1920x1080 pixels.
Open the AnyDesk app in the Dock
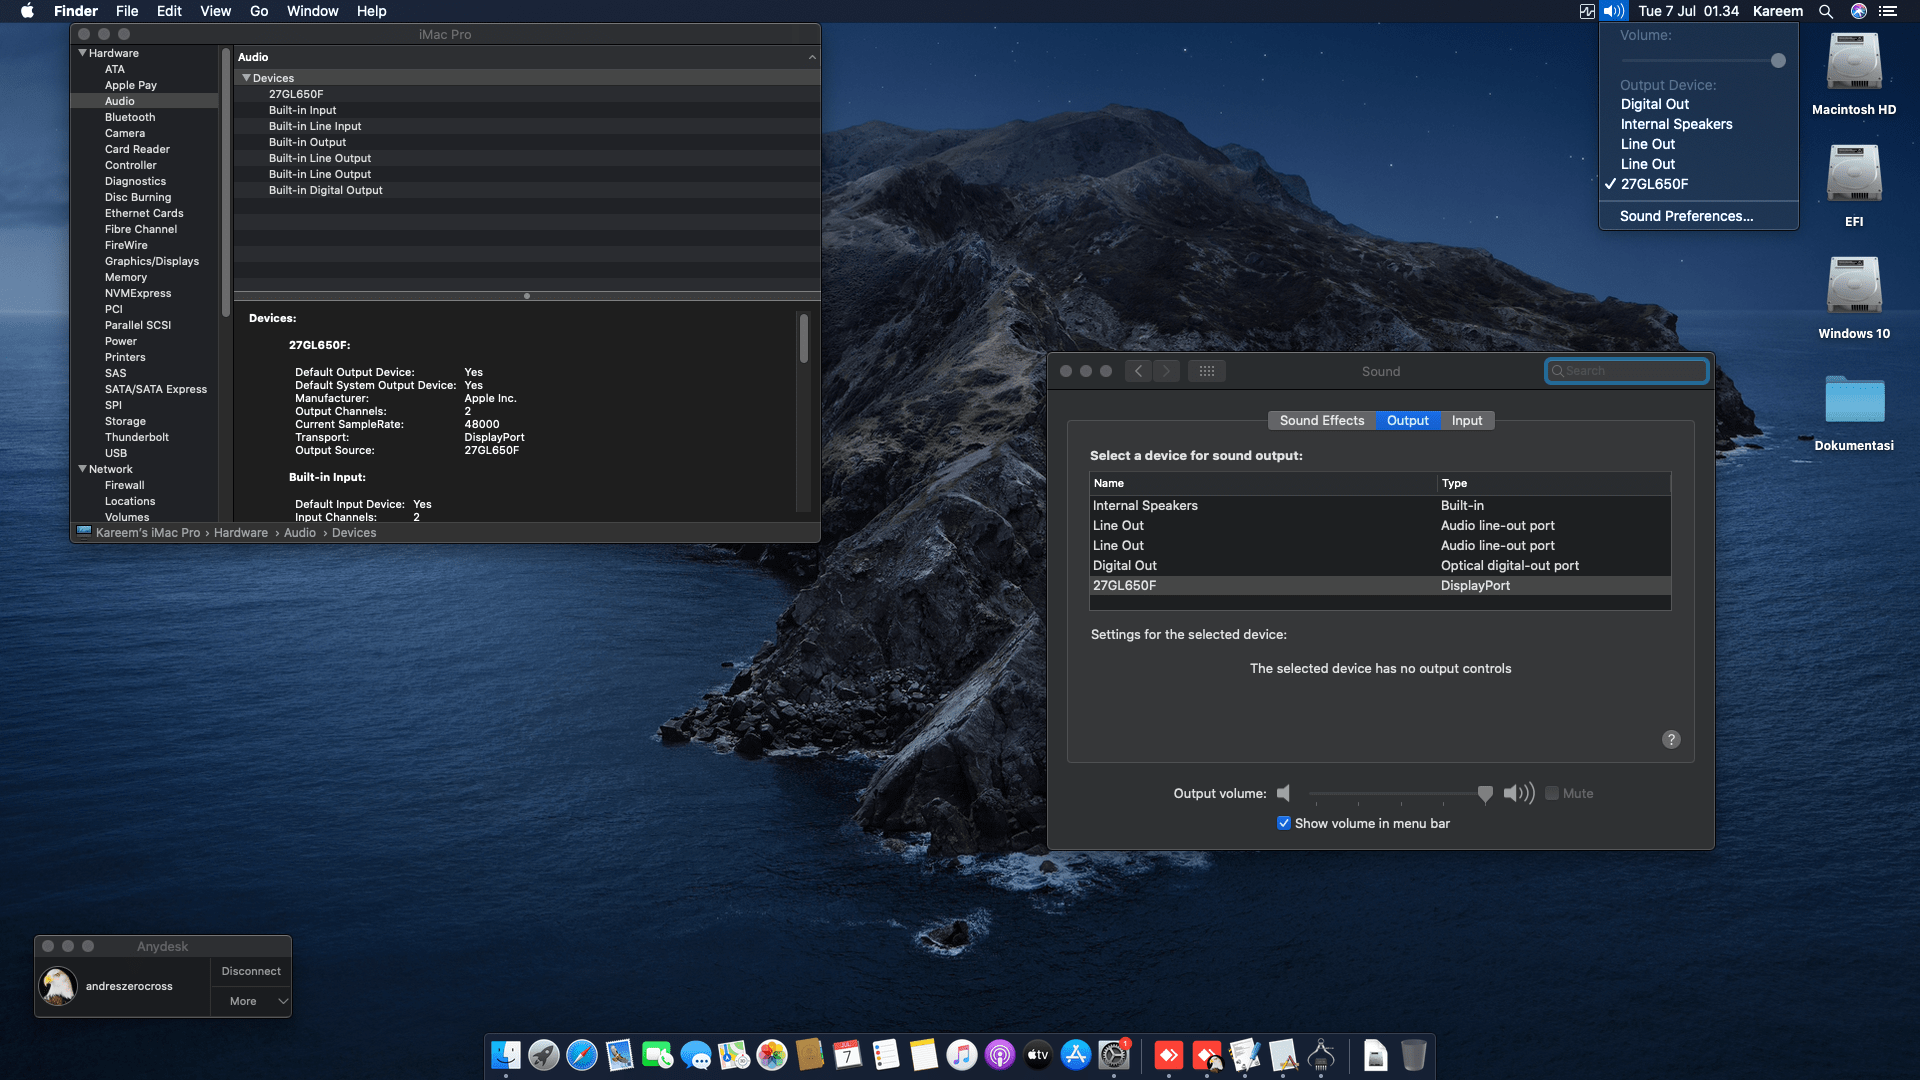pyautogui.click(x=1170, y=1055)
